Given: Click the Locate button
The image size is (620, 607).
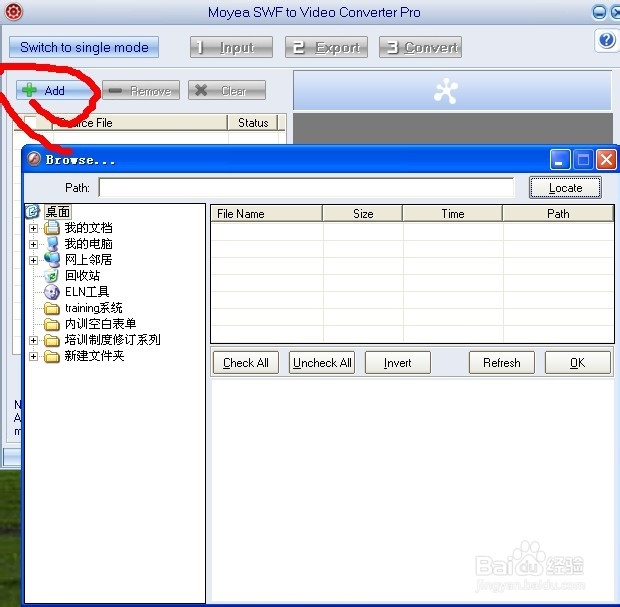Looking at the screenshot, I should point(565,188).
